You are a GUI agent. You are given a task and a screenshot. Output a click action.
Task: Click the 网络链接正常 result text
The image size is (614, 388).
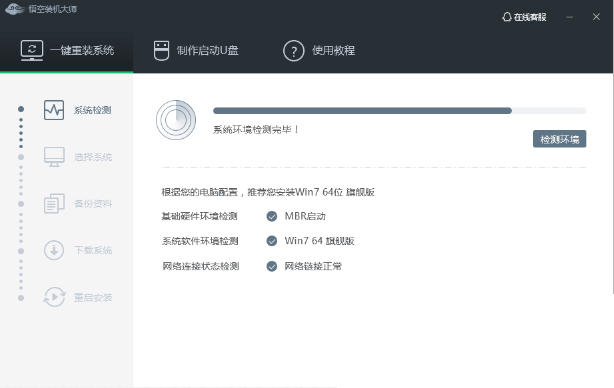pyautogui.click(x=313, y=266)
